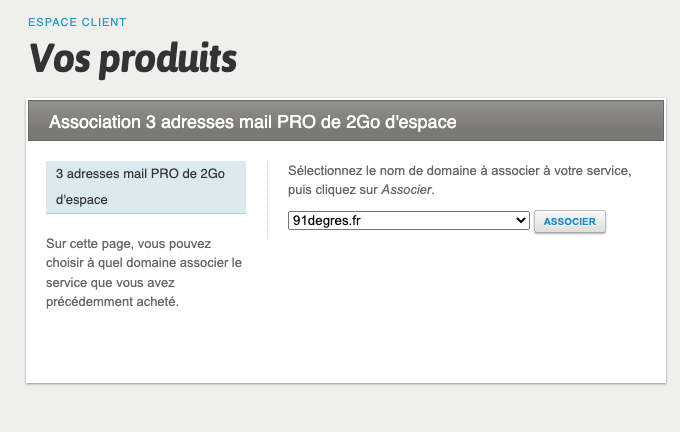Click the '91degres.fr' text inside the select box
Viewport: 680px width, 432px height.
coord(326,220)
